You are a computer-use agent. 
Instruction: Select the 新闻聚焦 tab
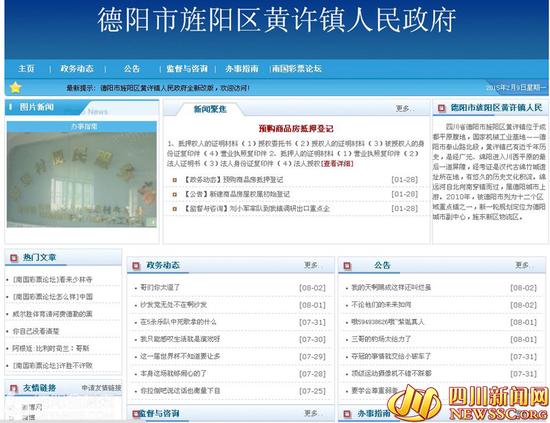point(210,109)
